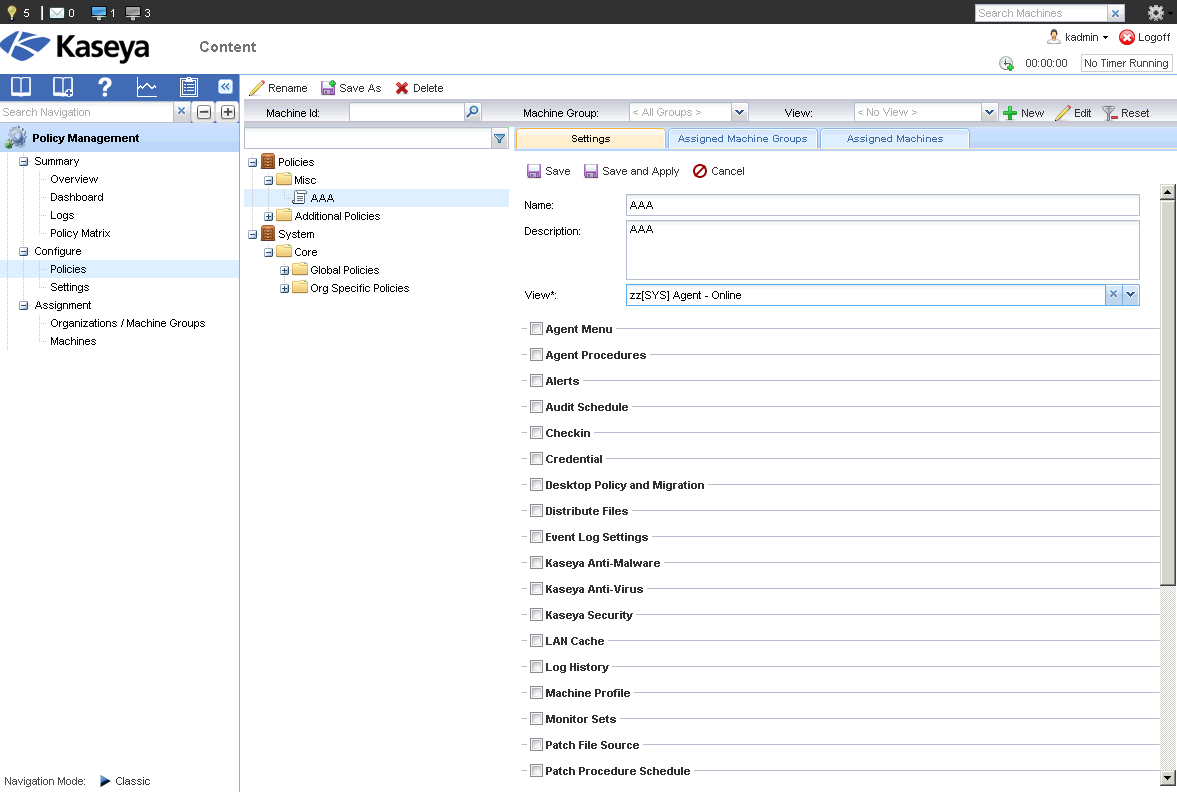Image resolution: width=1177 pixels, height=792 pixels.
Task: Open the settings gear icon at top right
Action: point(1156,13)
